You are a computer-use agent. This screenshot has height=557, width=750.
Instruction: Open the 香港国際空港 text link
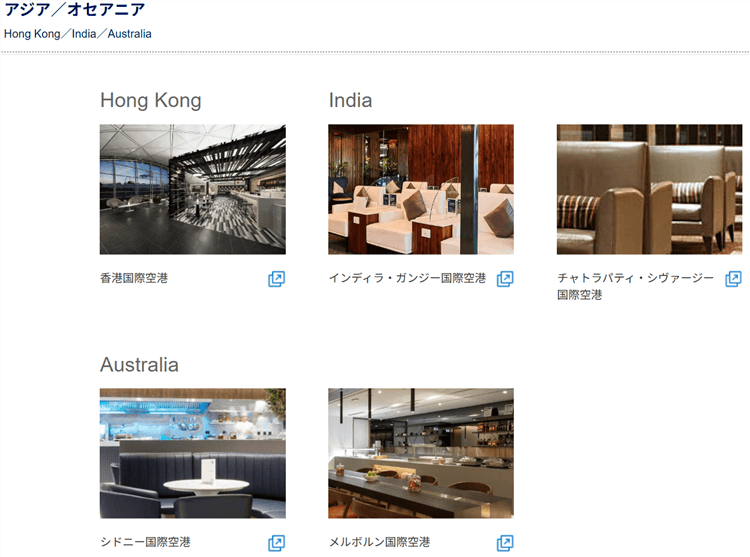[134, 278]
